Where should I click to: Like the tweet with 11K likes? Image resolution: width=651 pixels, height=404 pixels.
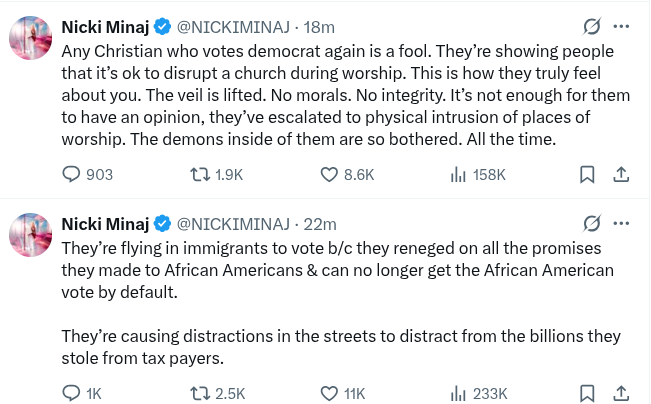[x=330, y=393]
